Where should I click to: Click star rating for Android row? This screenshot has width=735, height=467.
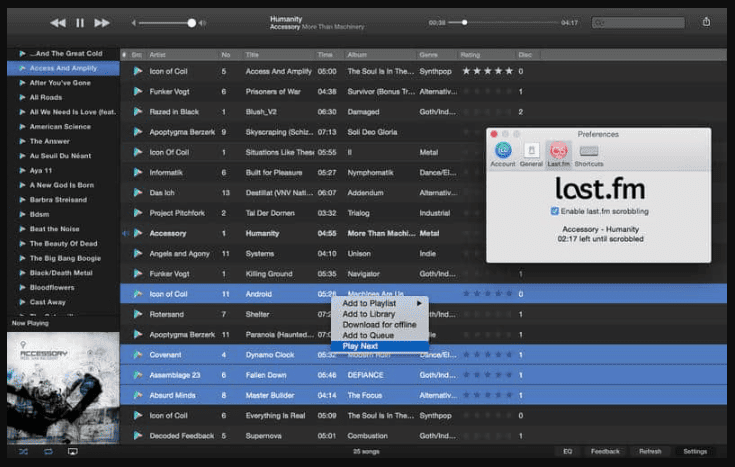click(488, 294)
